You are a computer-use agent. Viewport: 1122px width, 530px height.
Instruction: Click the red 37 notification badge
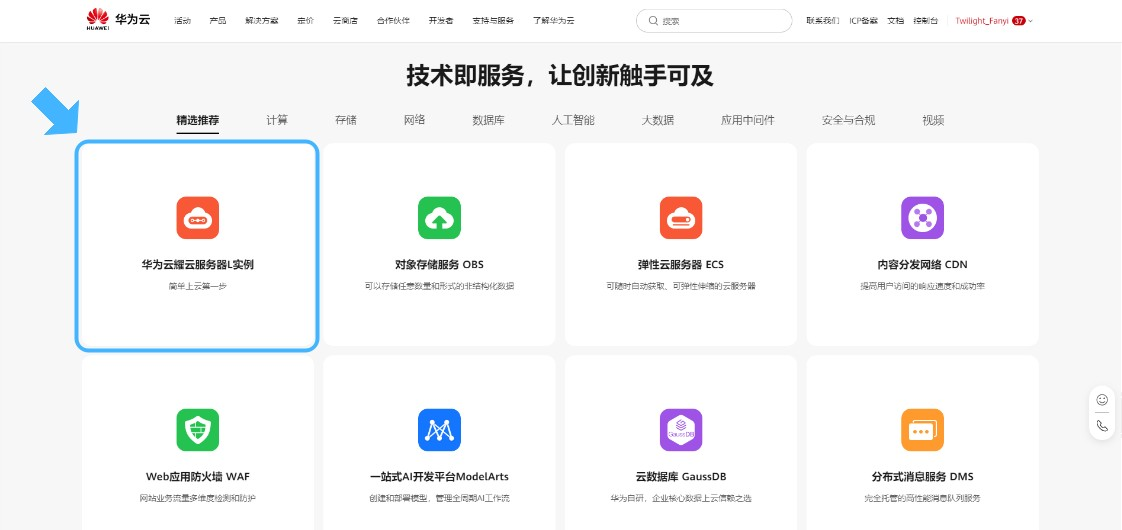[1019, 21]
